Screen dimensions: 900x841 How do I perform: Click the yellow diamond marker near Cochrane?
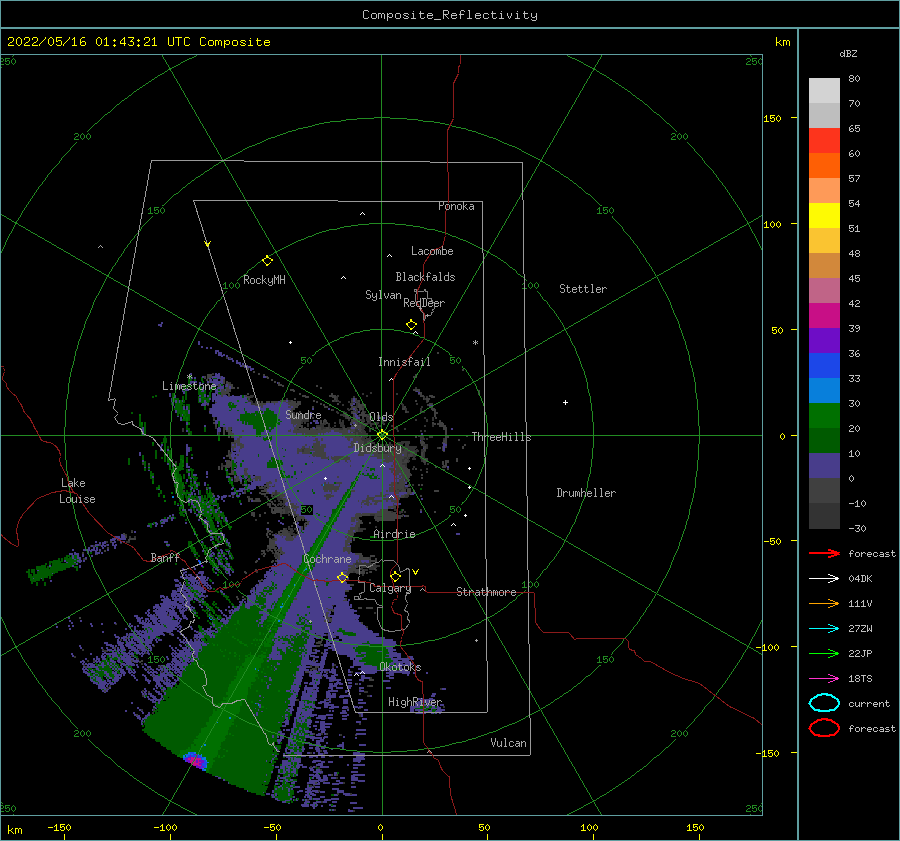[342, 577]
